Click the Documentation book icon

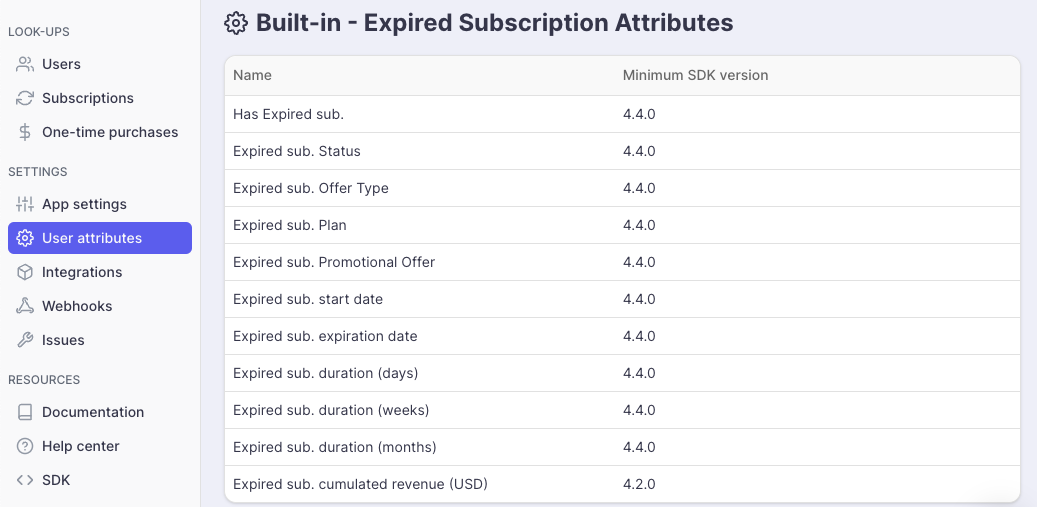[x=25, y=412]
